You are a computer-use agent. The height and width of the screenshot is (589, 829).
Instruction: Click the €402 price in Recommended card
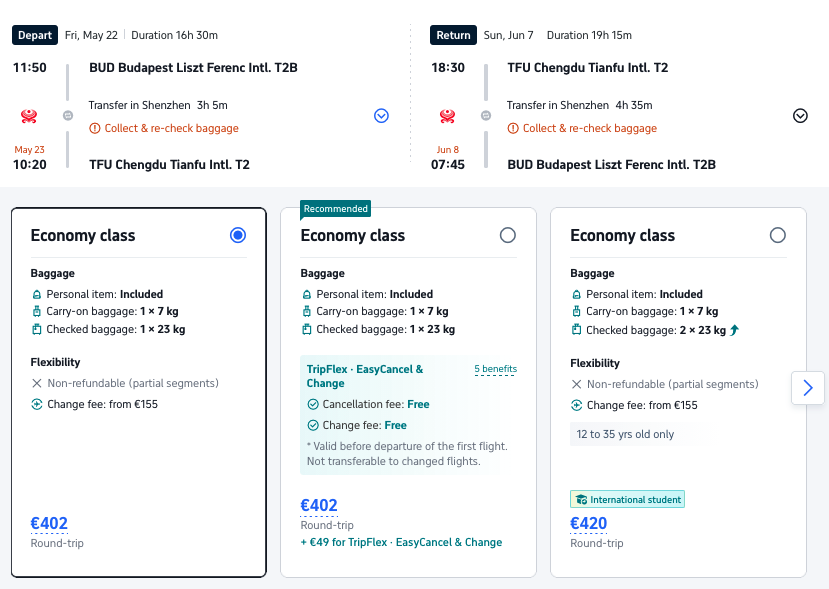tap(319, 506)
